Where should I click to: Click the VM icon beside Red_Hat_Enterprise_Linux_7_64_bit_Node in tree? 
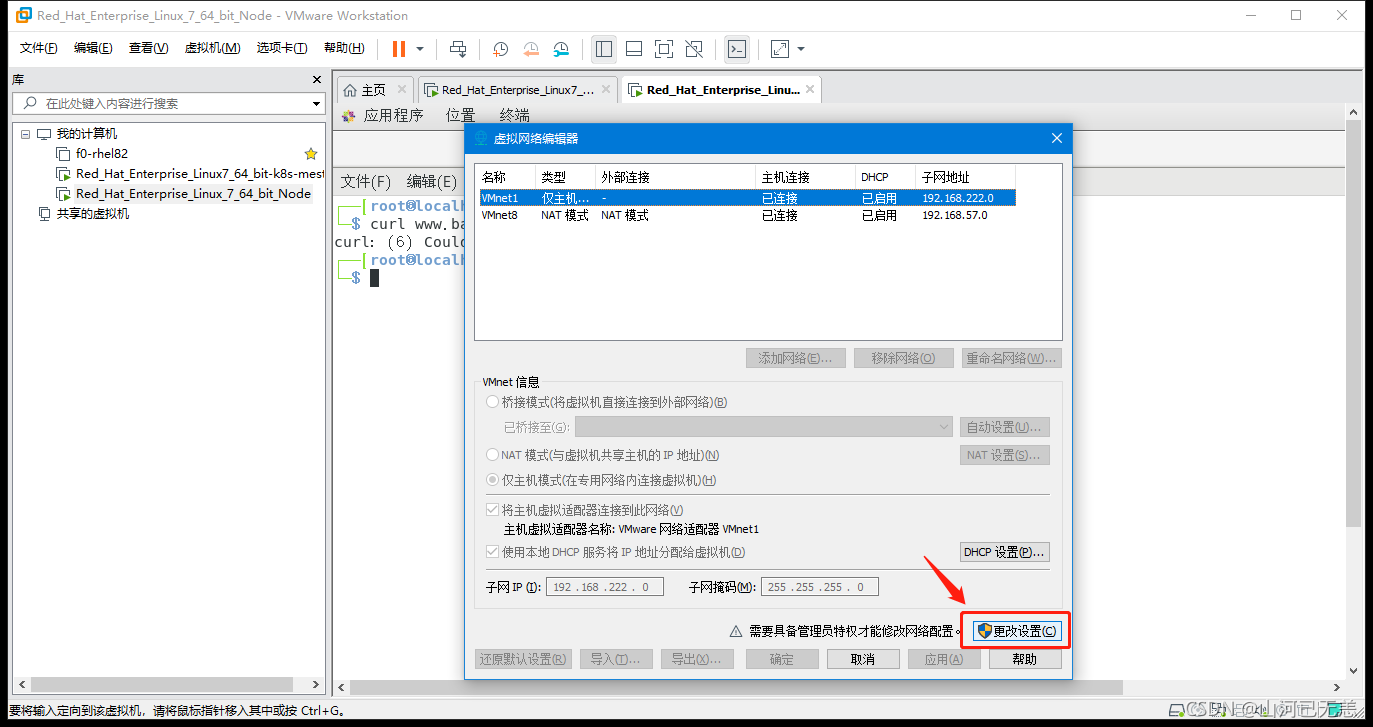tap(63, 194)
